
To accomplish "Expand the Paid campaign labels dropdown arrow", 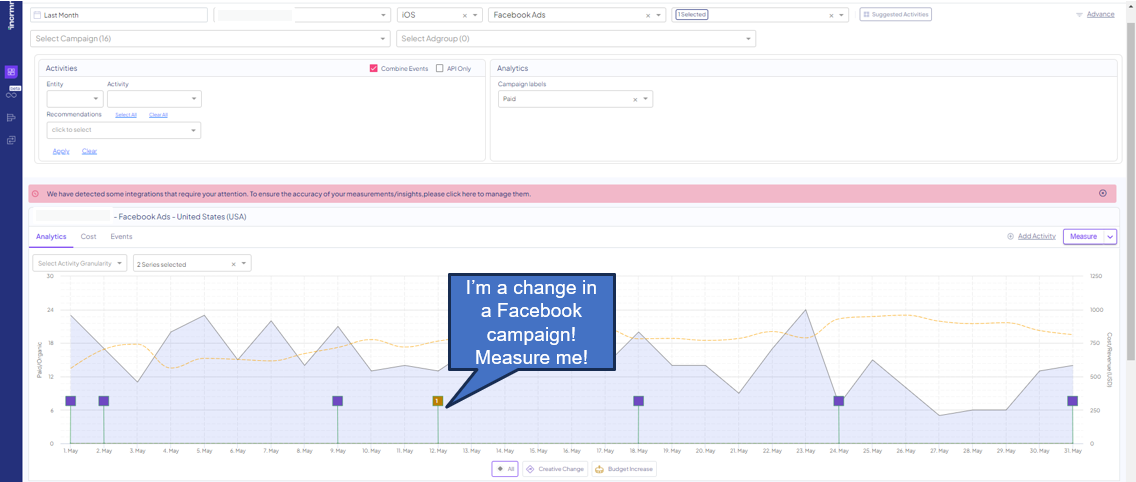I will tap(645, 99).
